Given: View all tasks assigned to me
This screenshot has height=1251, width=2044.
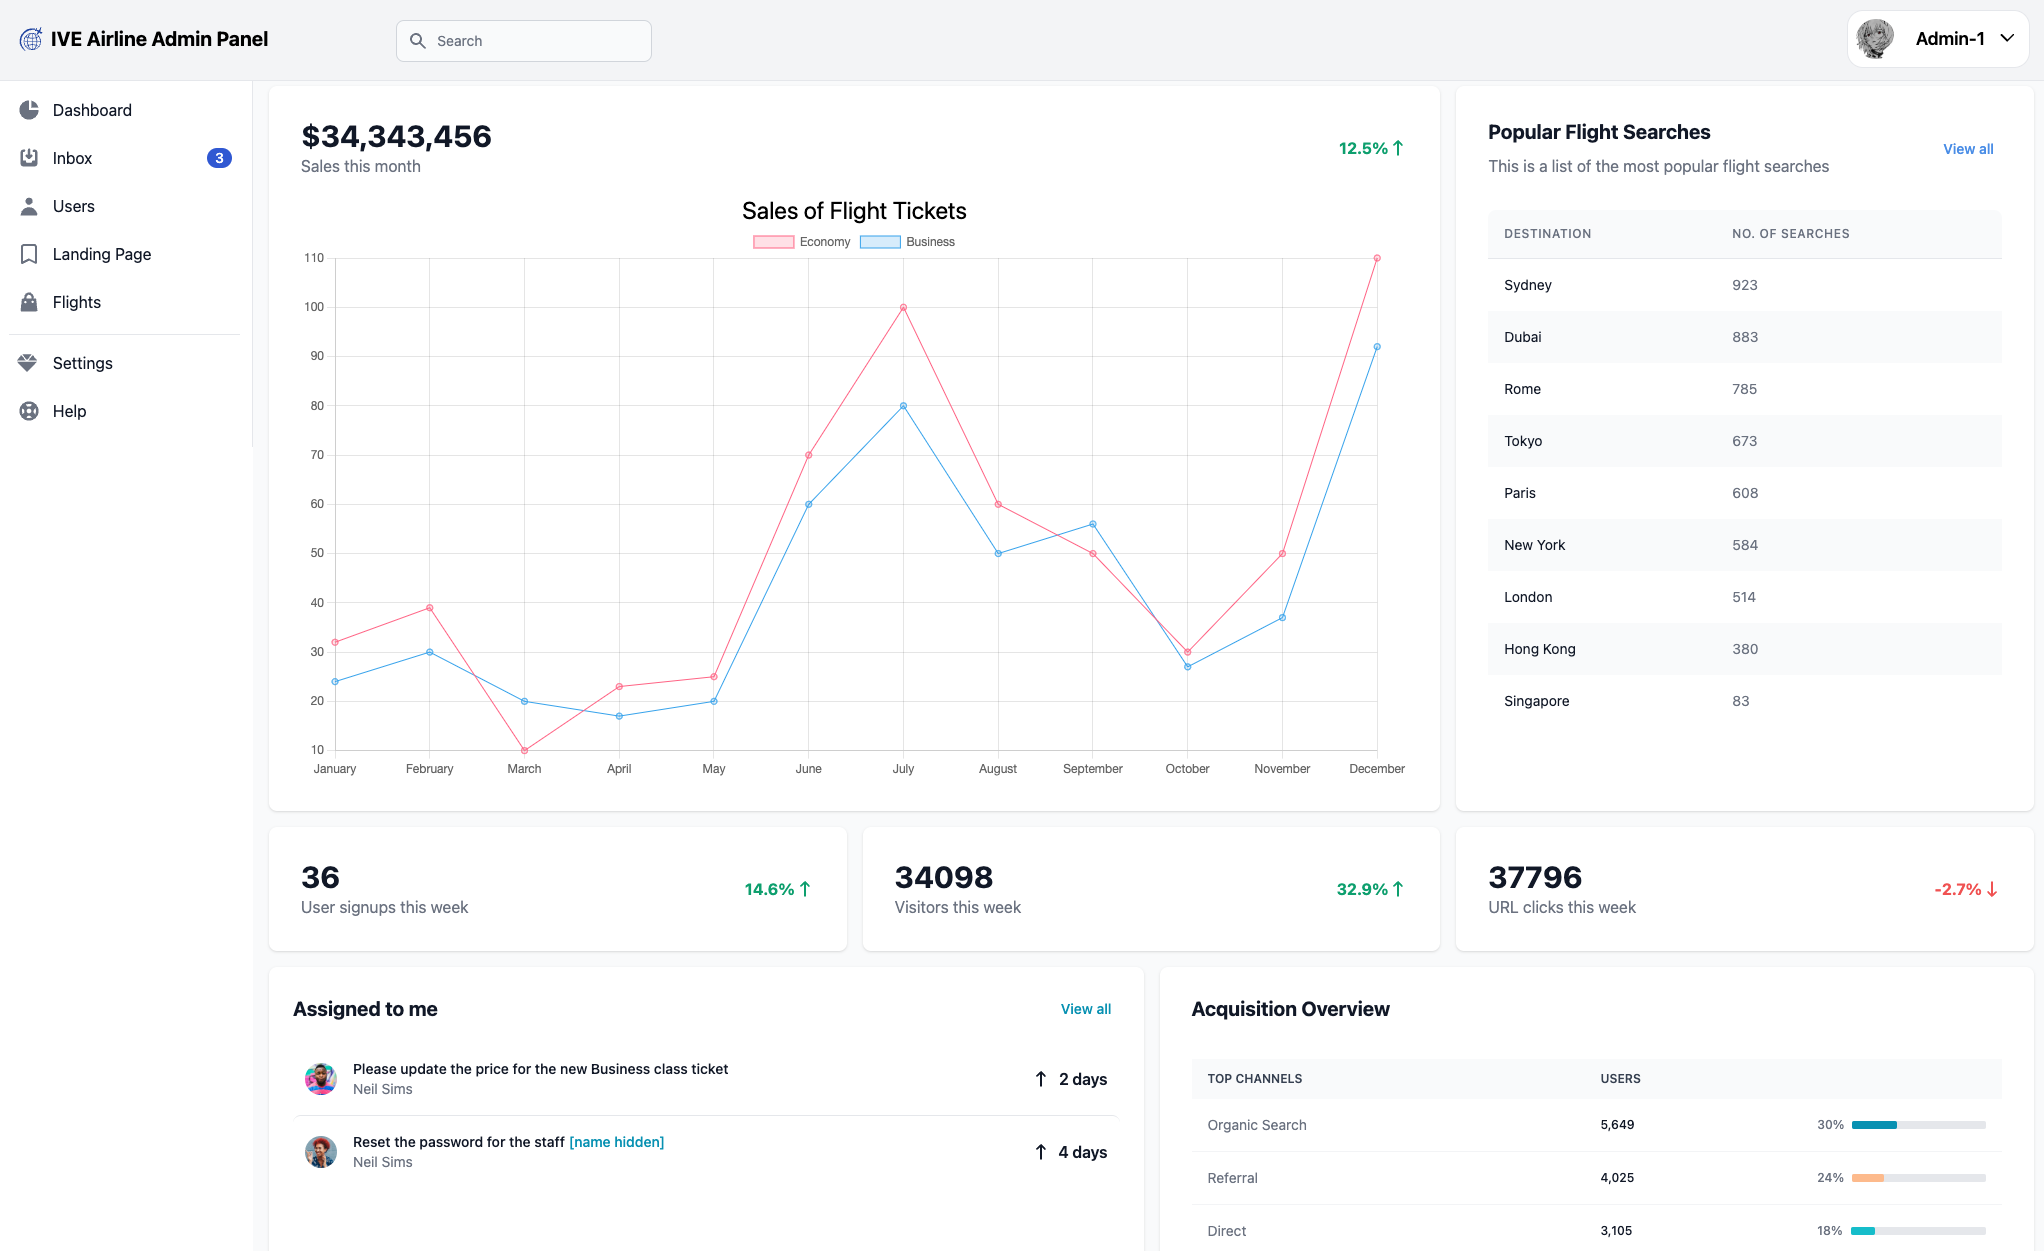Looking at the screenshot, I should click(1085, 1009).
